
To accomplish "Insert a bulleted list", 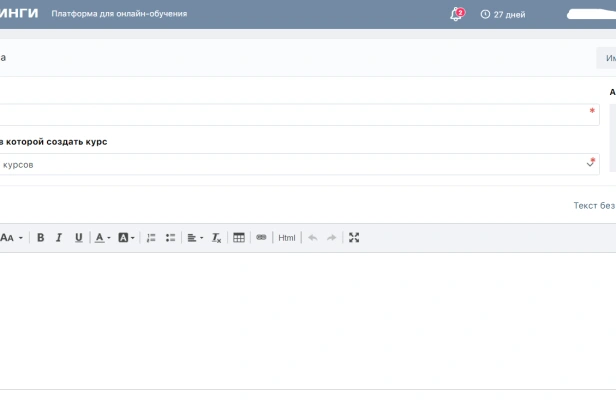I will tap(170, 238).
